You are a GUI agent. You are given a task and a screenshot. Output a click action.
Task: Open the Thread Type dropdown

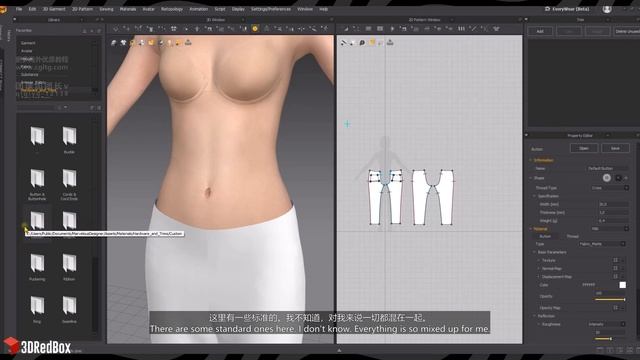(609, 188)
